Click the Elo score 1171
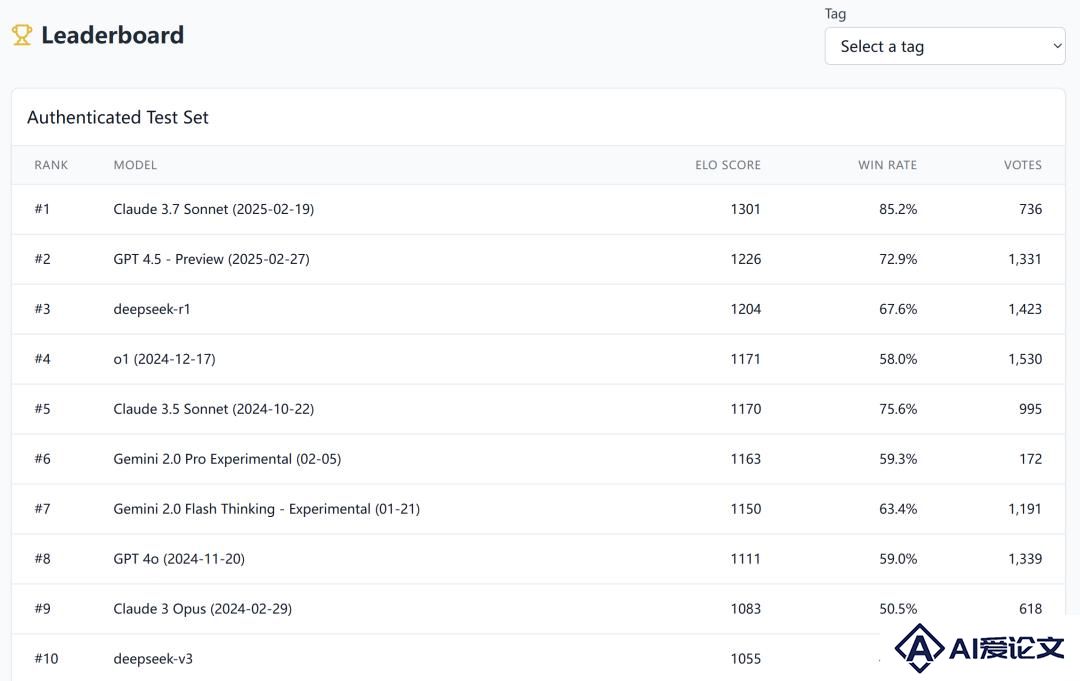This screenshot has height=681, width=1080. pyautogui.click(x=745, y=359)
